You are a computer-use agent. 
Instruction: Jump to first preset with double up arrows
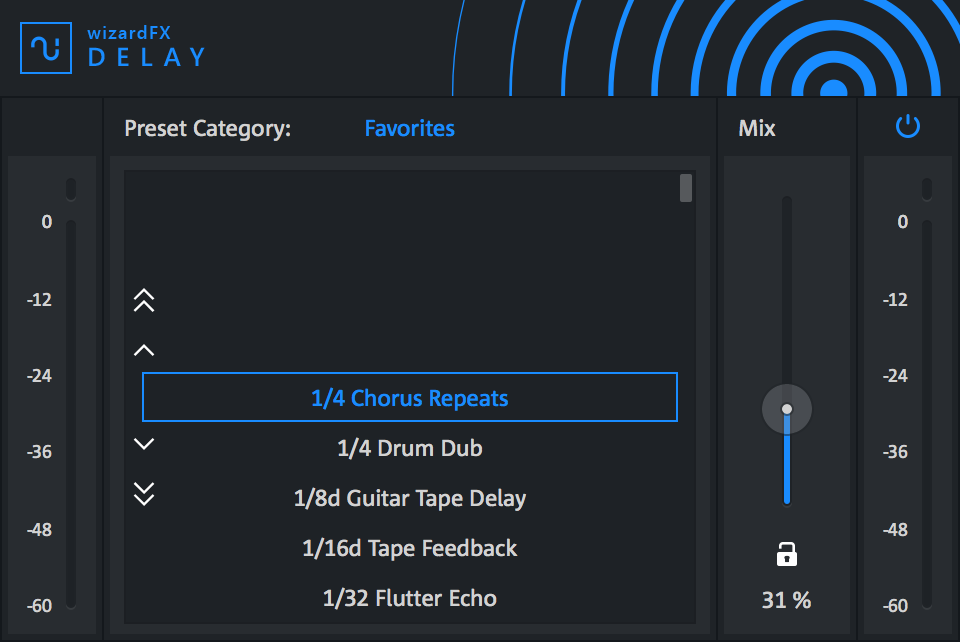144,300
